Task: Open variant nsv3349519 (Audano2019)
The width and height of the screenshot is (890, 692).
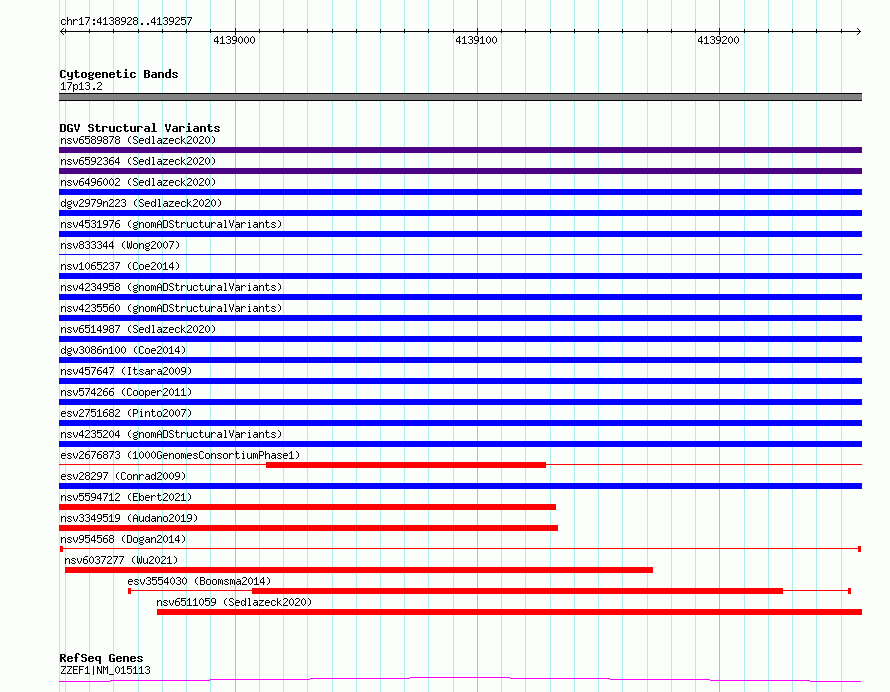Action: click(x=129, y=518)
